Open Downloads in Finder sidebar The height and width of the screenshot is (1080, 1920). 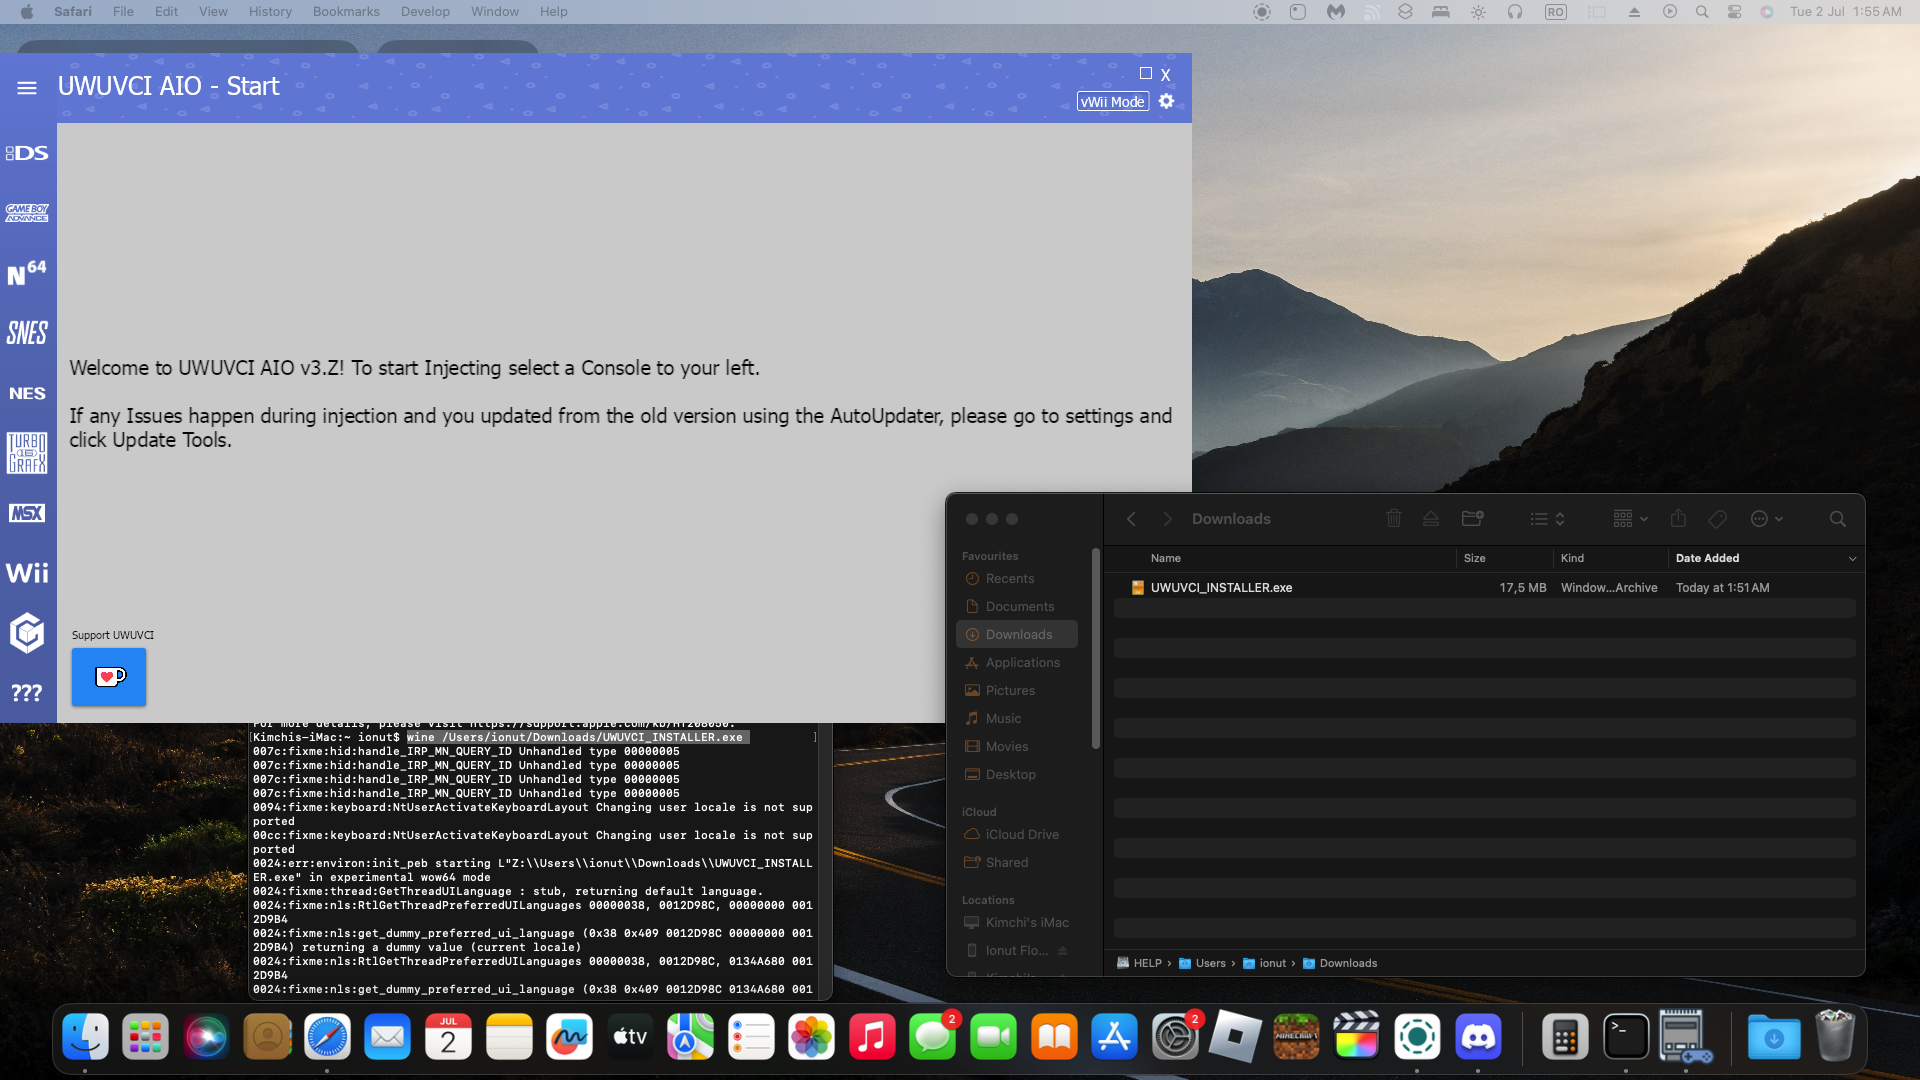[x=1017, y=635]
